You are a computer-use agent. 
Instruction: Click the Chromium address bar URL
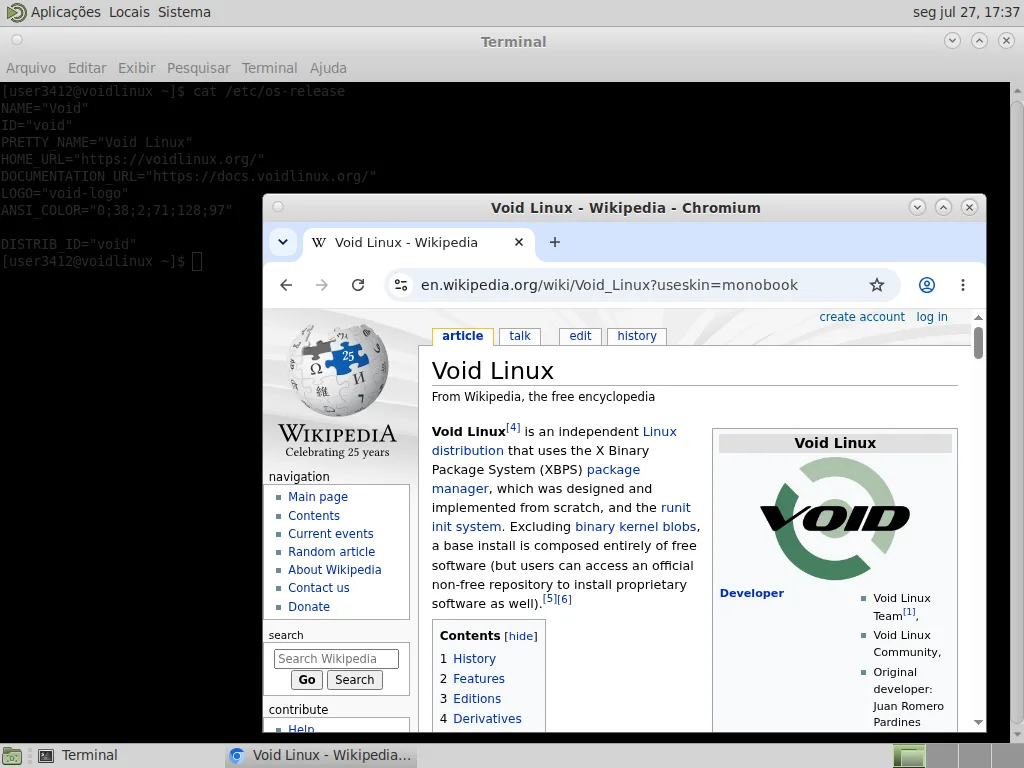click(609, 285)
